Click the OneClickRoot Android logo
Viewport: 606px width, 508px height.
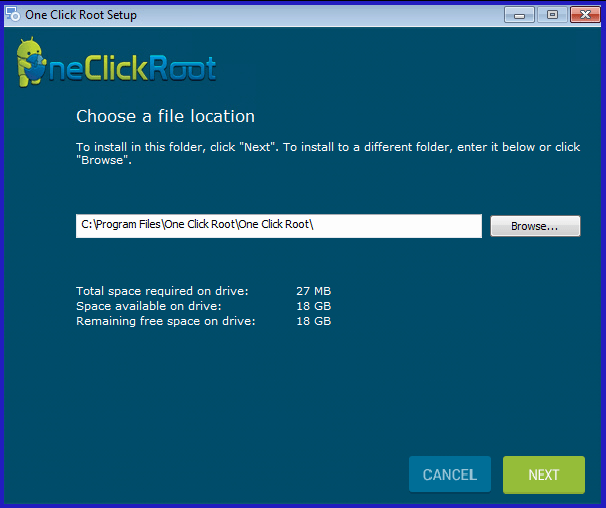(x=116, y=63)
